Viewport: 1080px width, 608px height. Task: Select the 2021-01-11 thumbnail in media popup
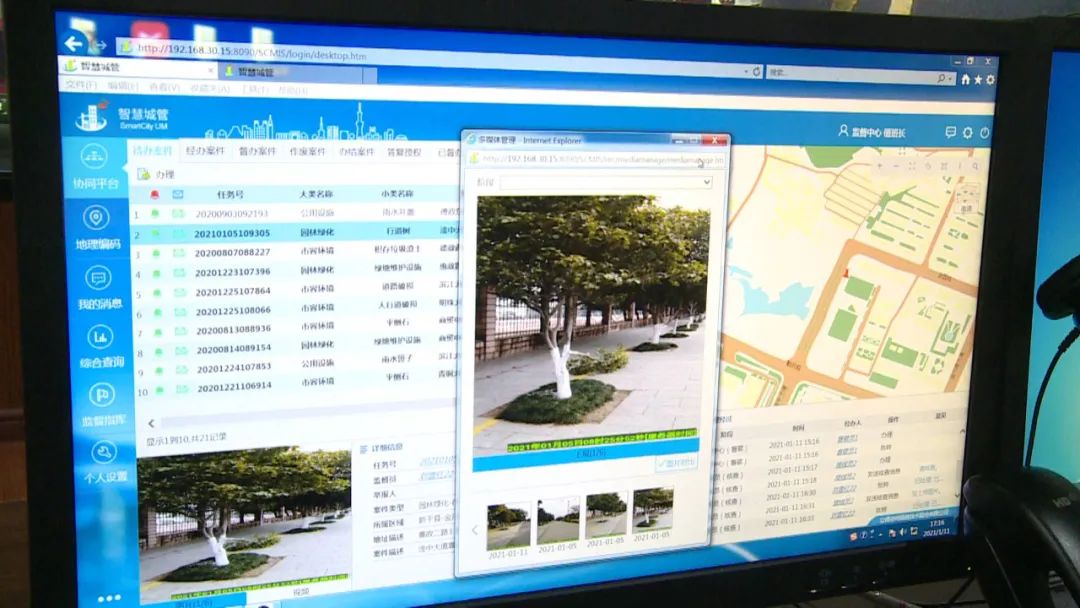pos(508,528)
